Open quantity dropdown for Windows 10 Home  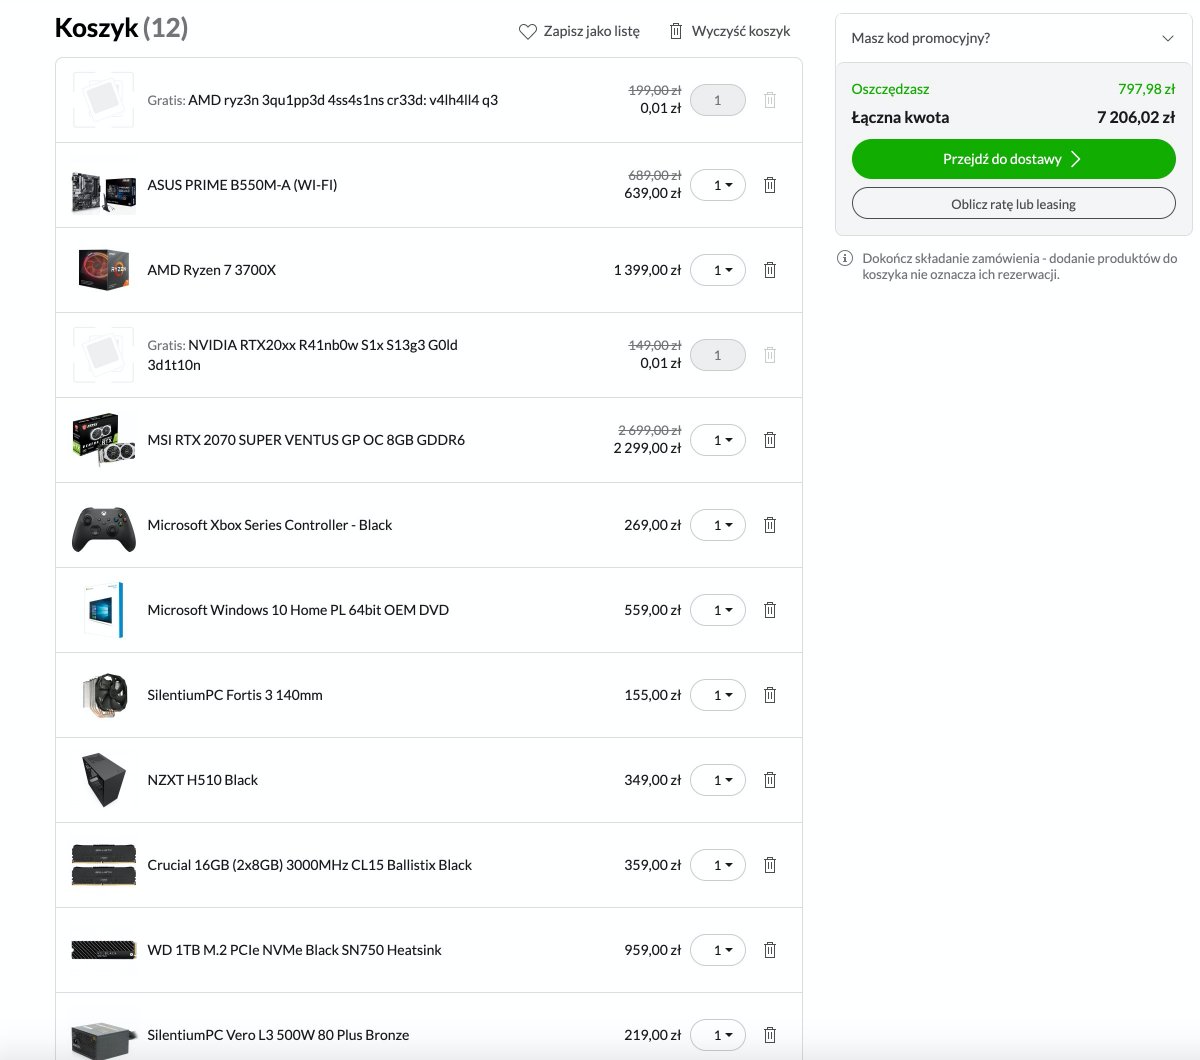click(718, 610)
